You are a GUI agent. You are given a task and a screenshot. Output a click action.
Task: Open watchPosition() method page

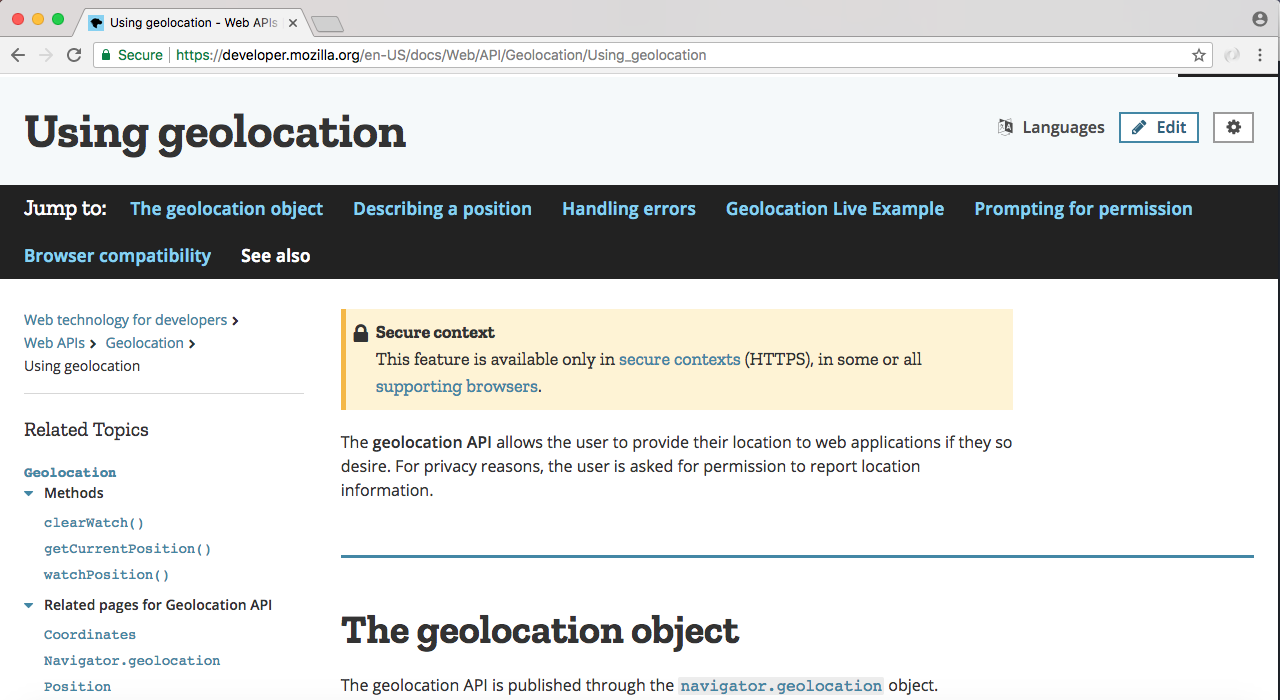[x=107, y=575]
